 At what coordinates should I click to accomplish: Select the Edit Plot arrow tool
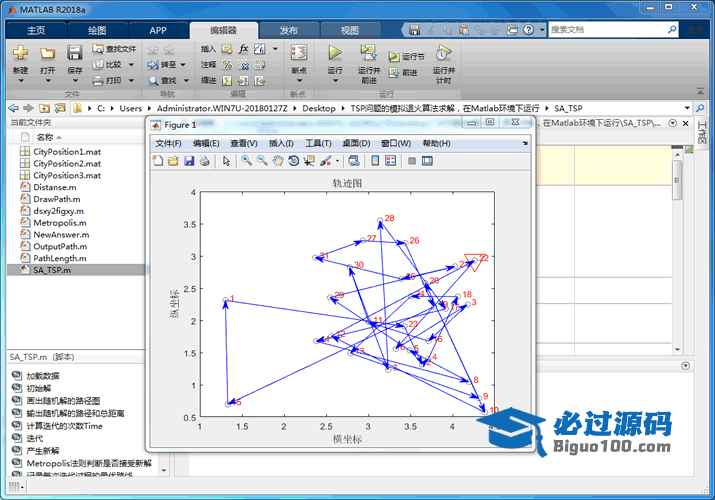(x=226, y=161)
